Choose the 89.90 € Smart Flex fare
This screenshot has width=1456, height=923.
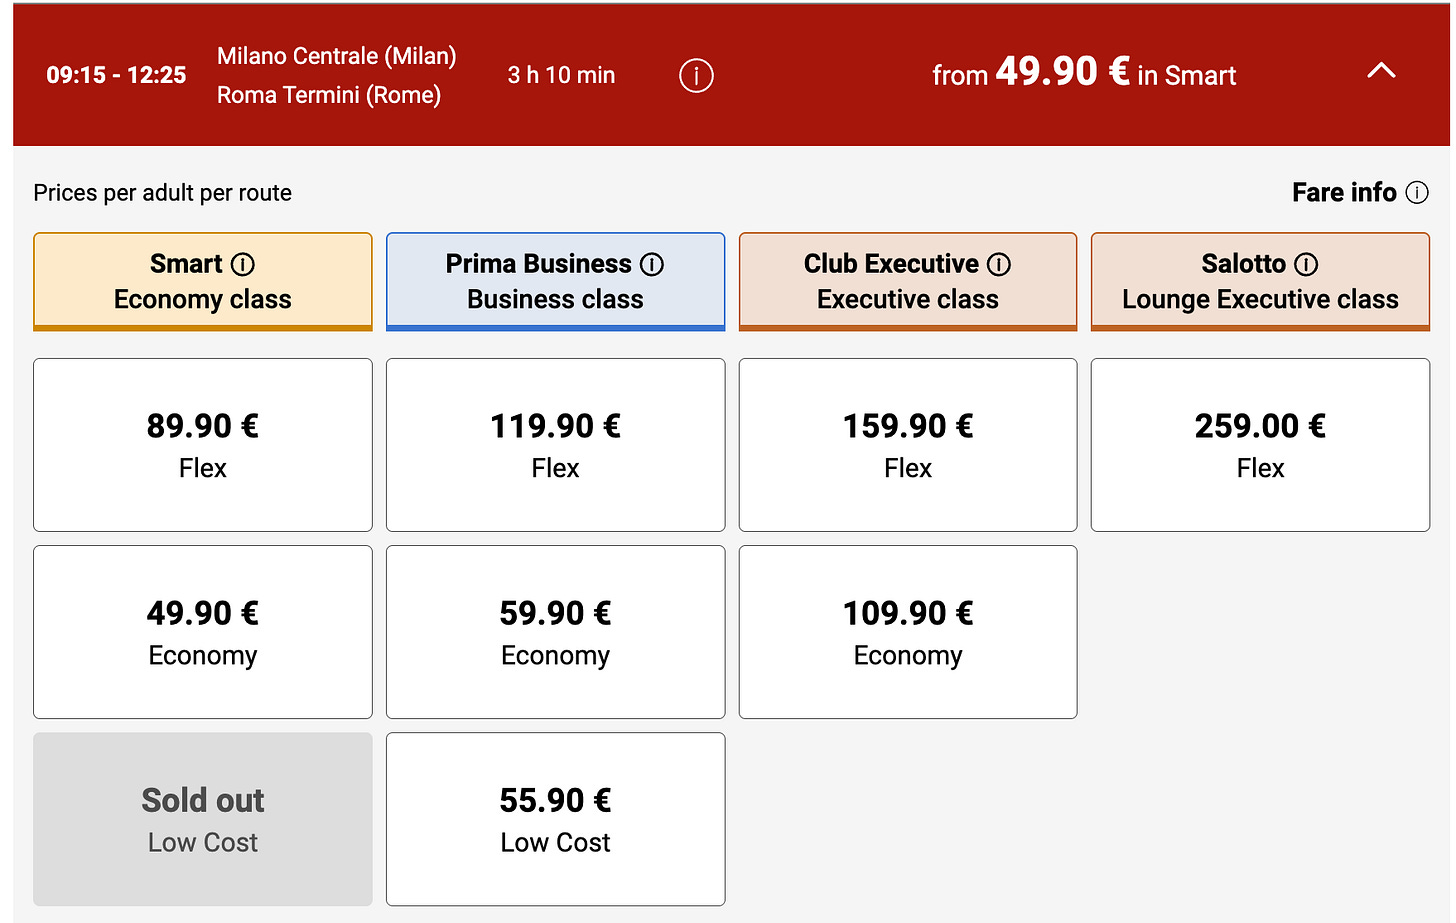(x=202, y=444)
